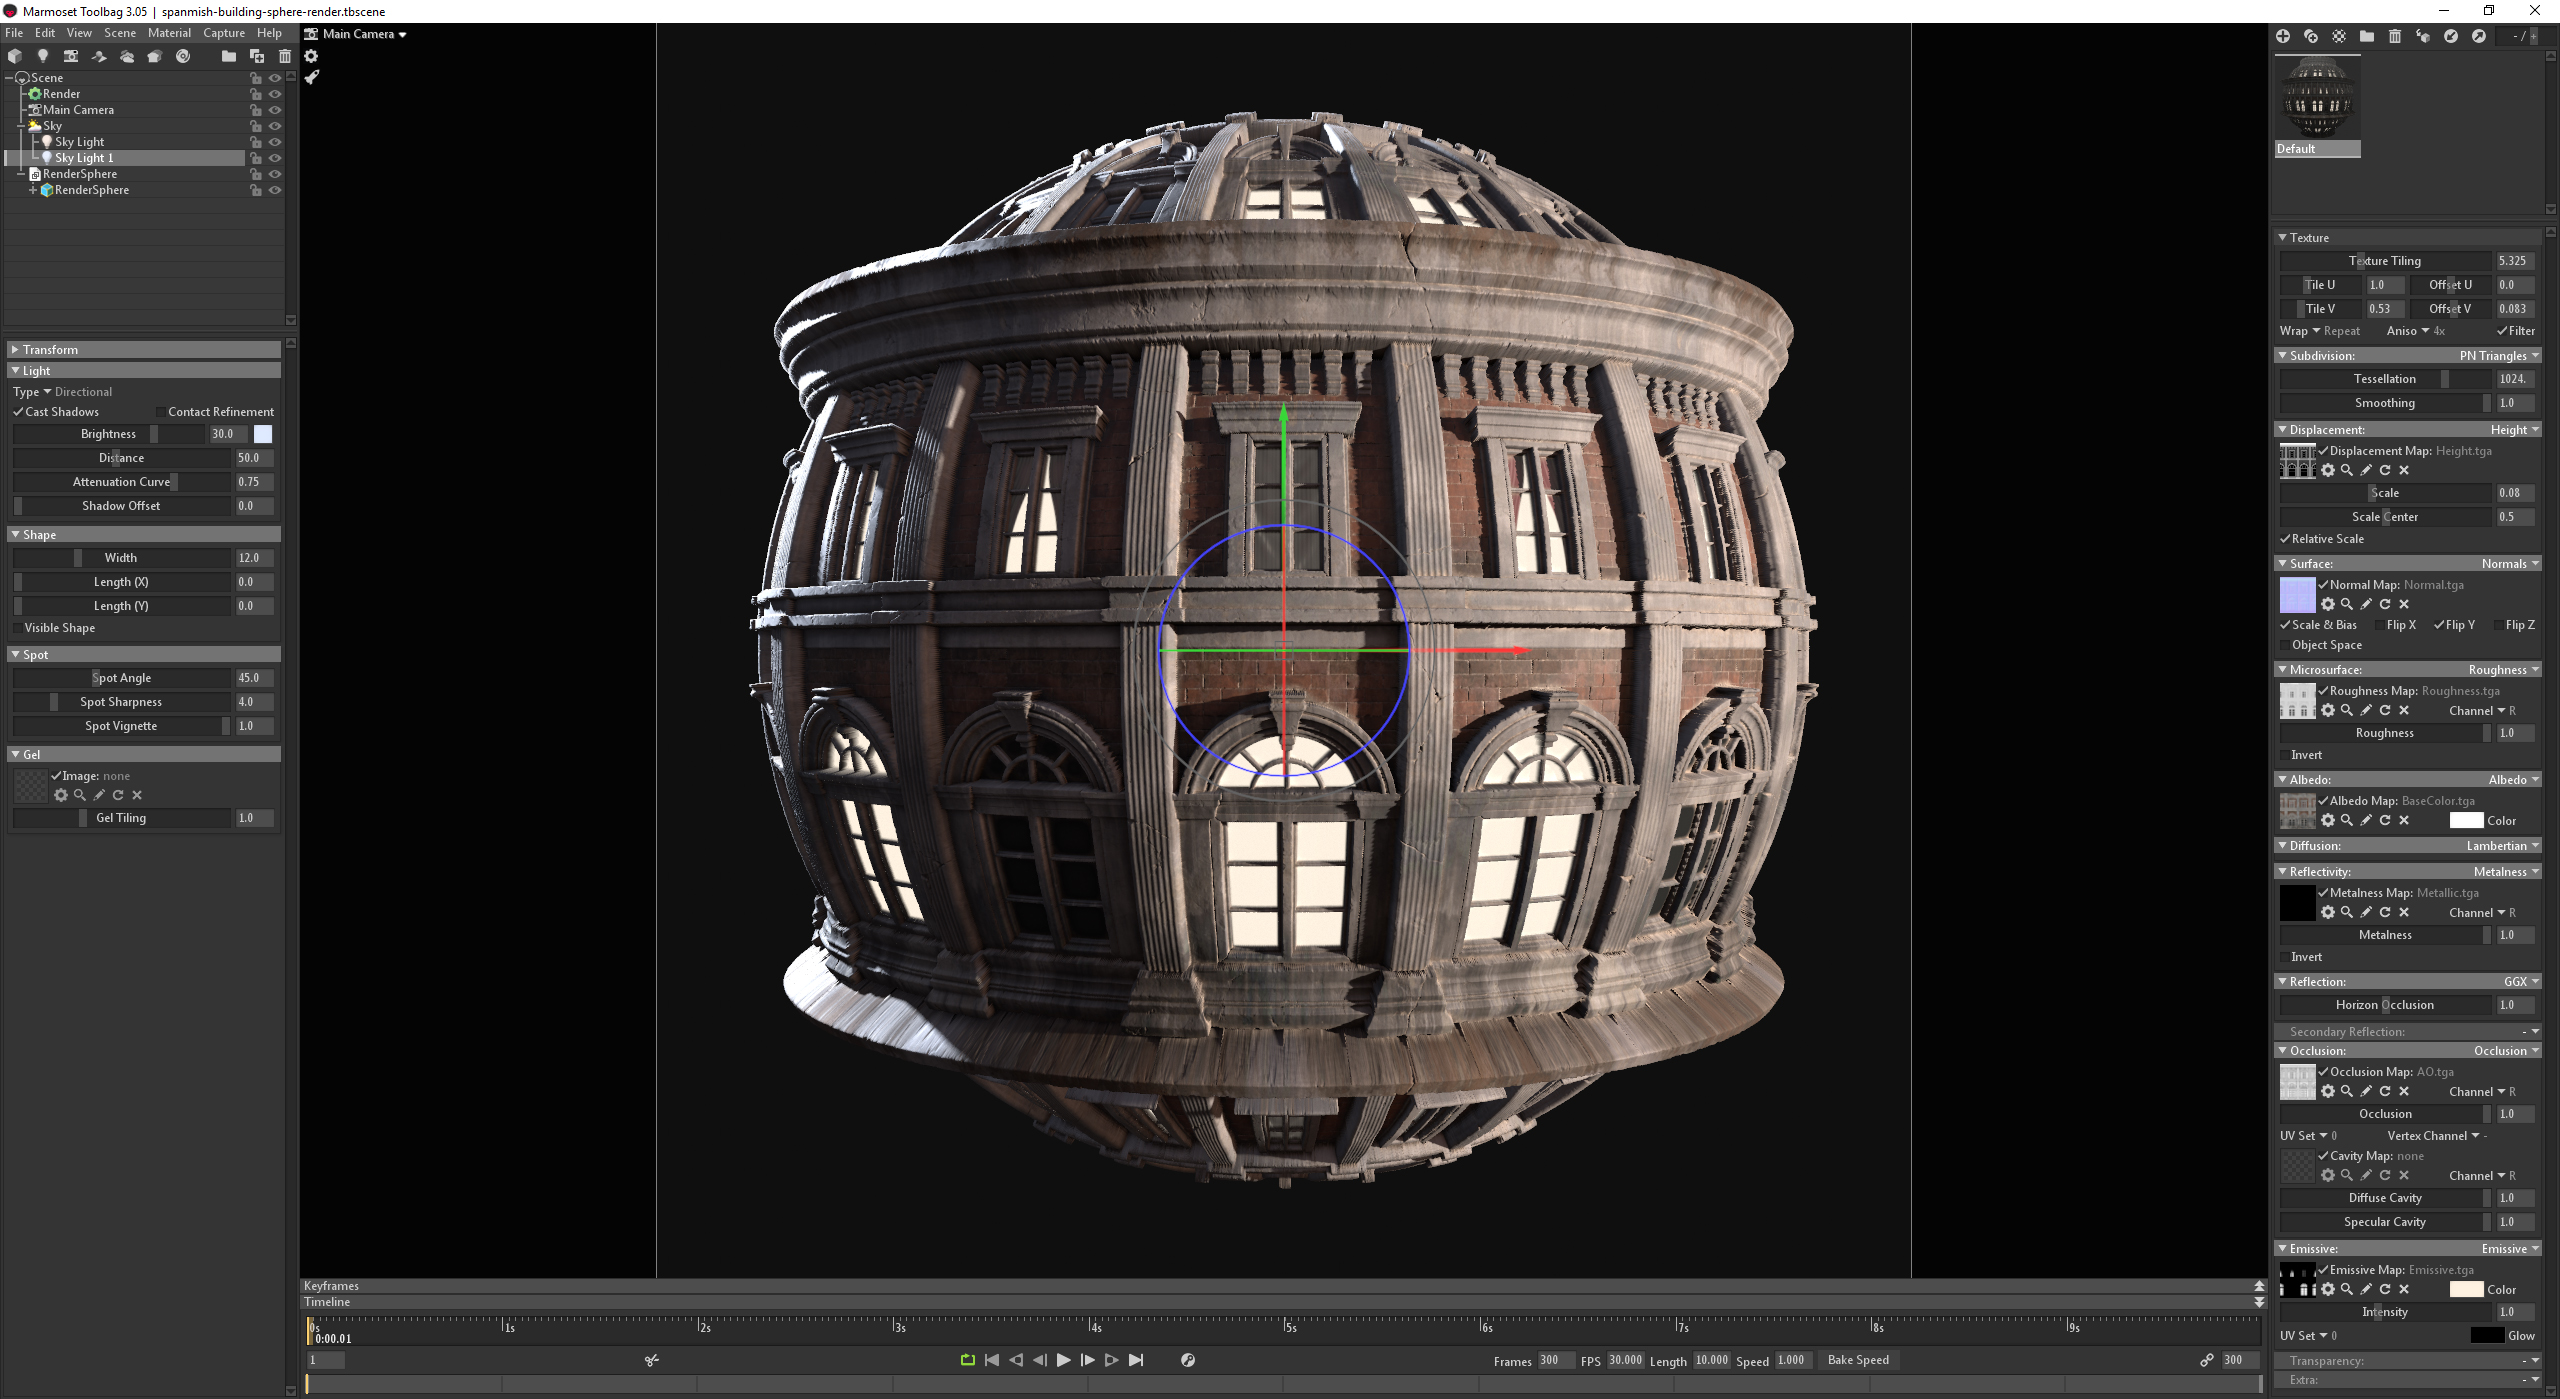
Task: Create a new scene folder
Action: click(229, 56)
